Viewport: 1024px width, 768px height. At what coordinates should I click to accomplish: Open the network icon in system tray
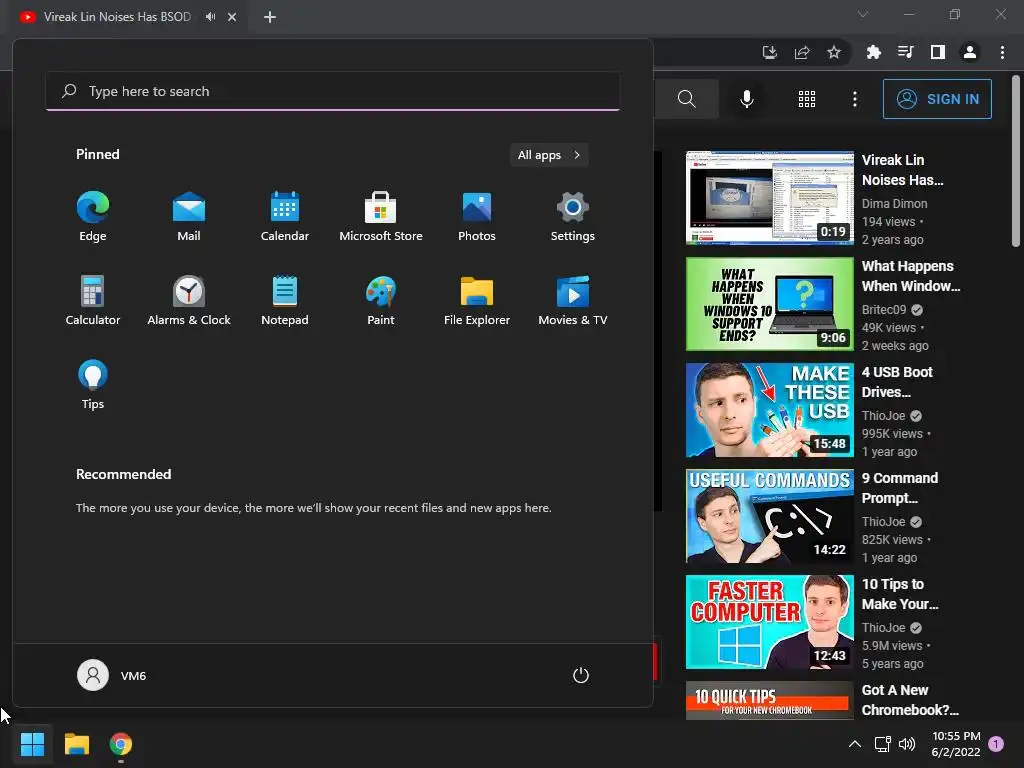click(x=882, y=744)
